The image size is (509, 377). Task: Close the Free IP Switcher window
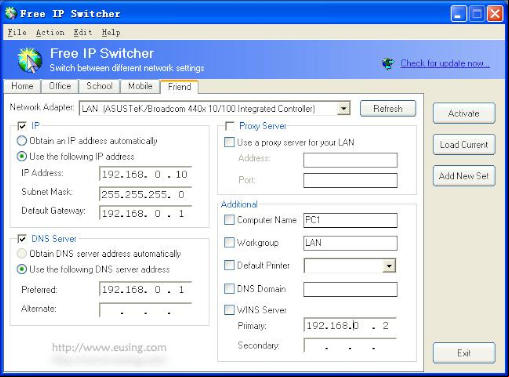[x=495, y=14]
